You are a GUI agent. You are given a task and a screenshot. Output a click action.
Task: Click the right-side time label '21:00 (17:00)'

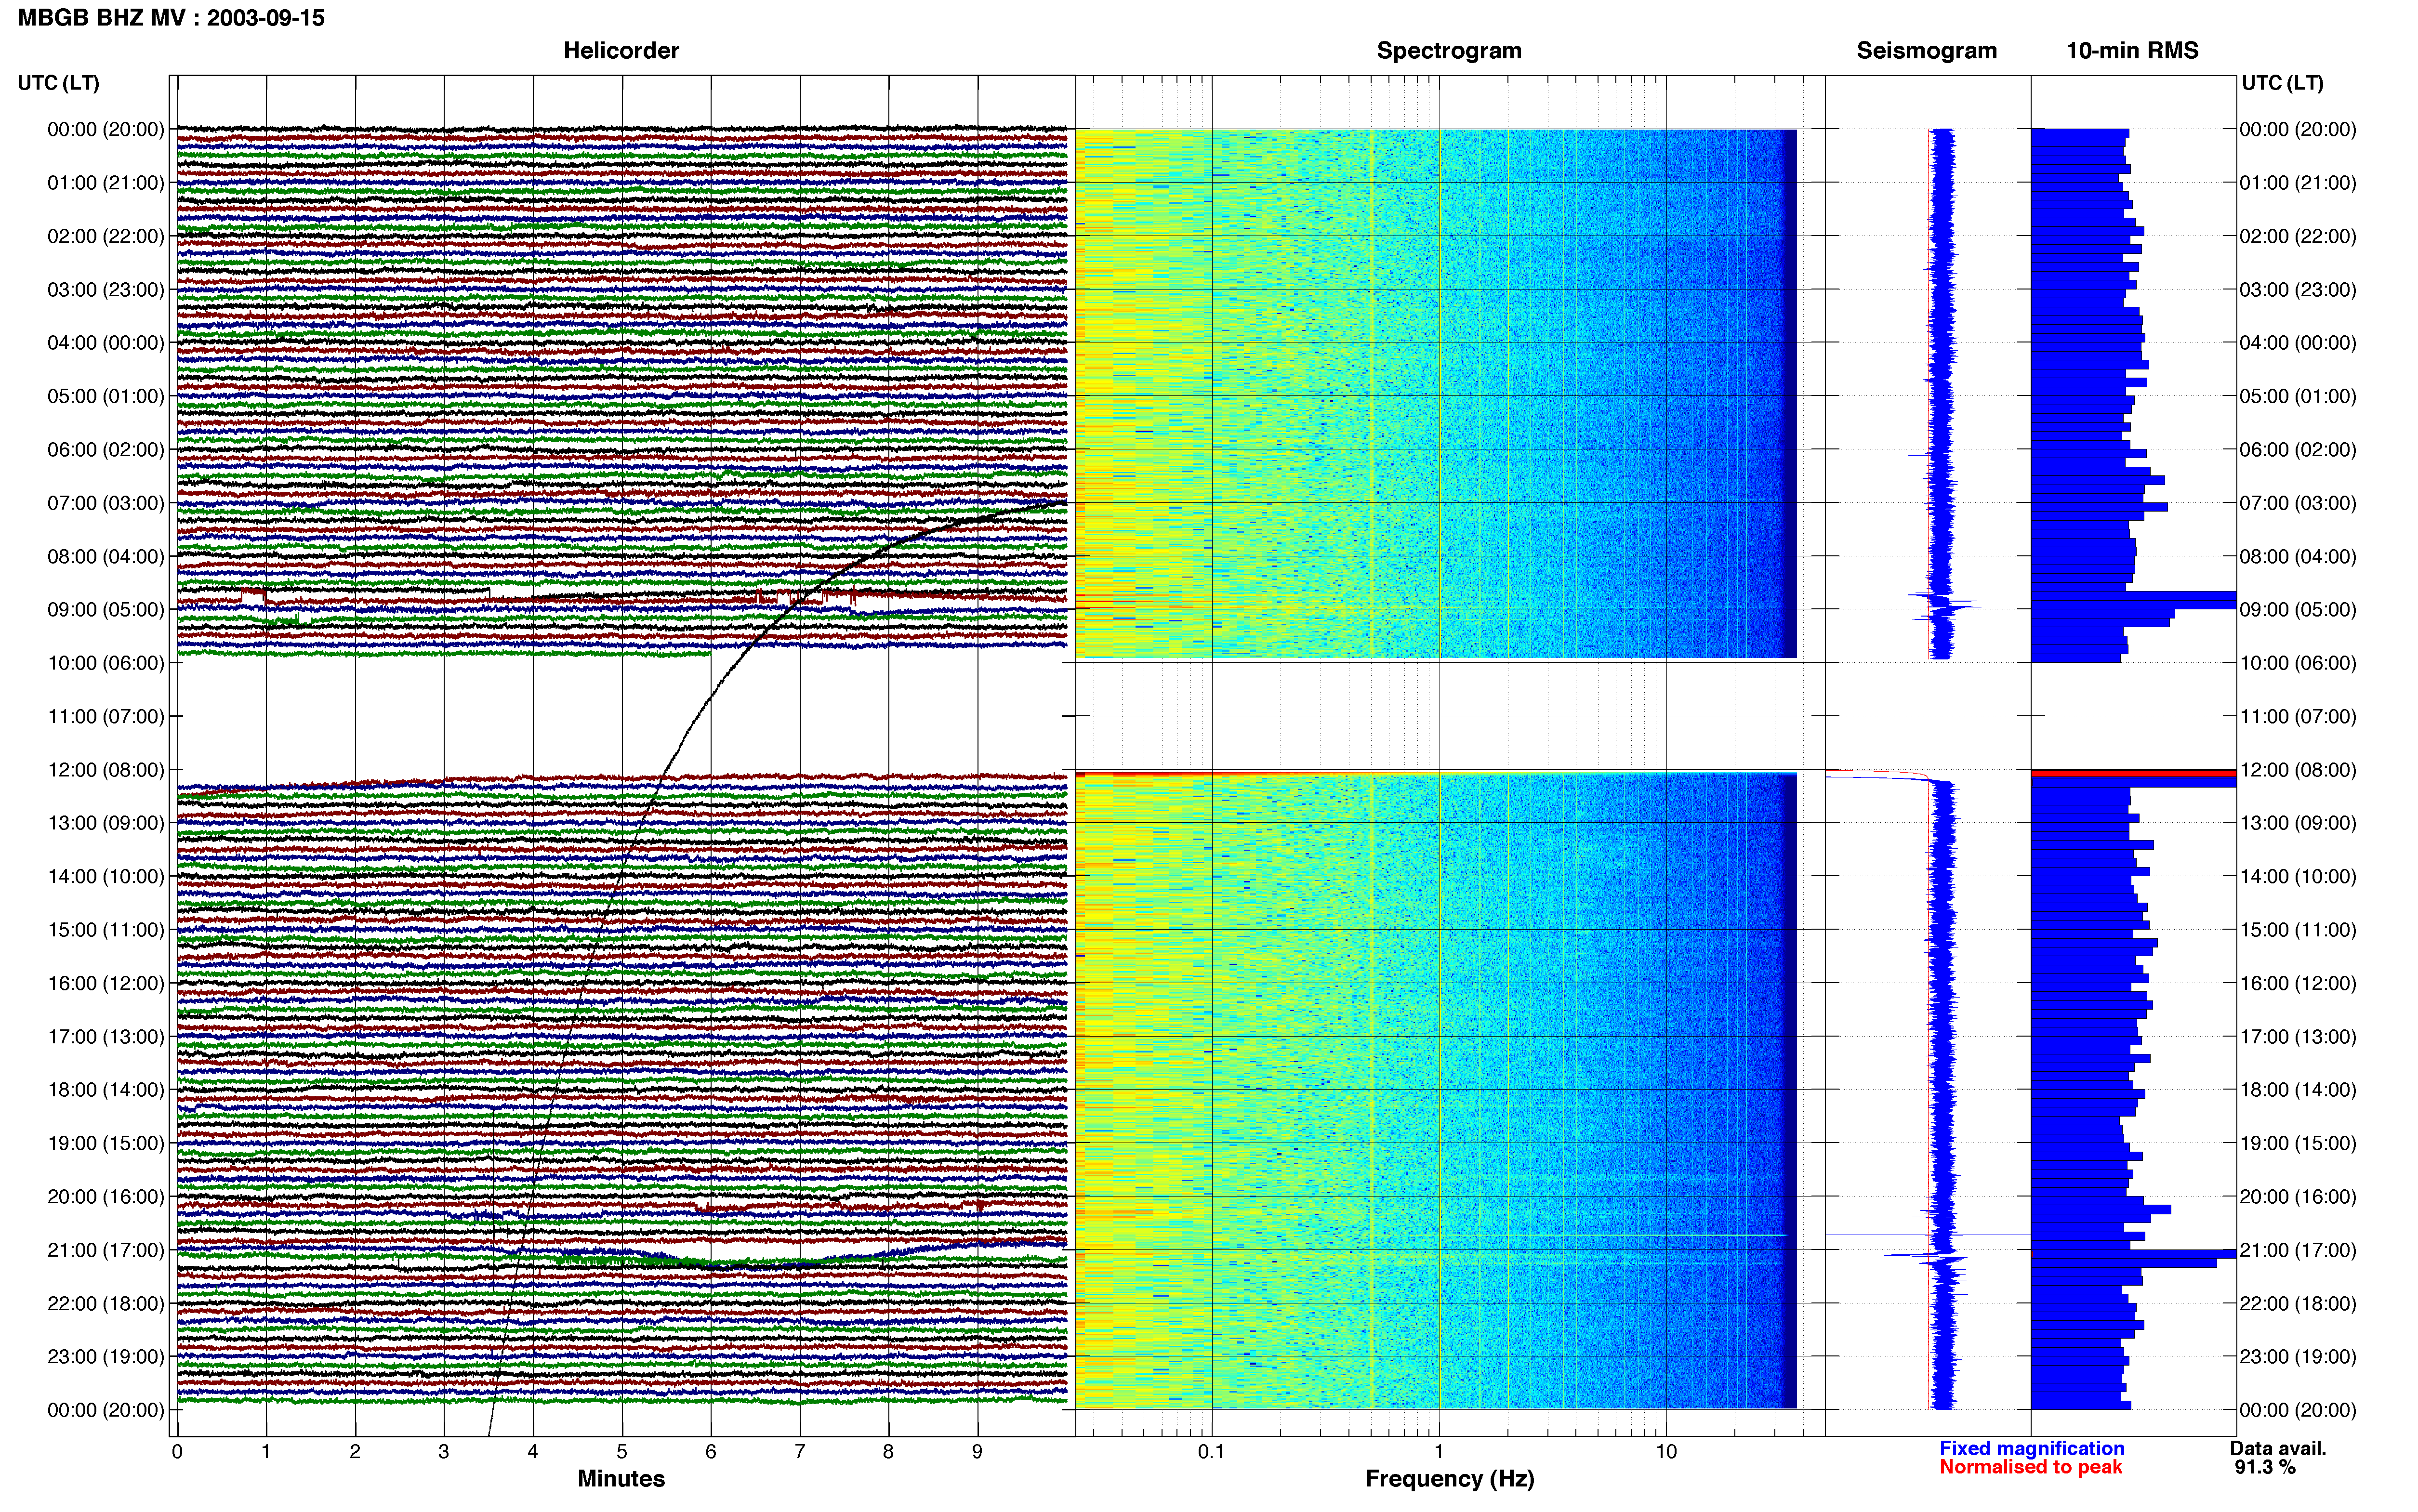pos(2298,1250)
